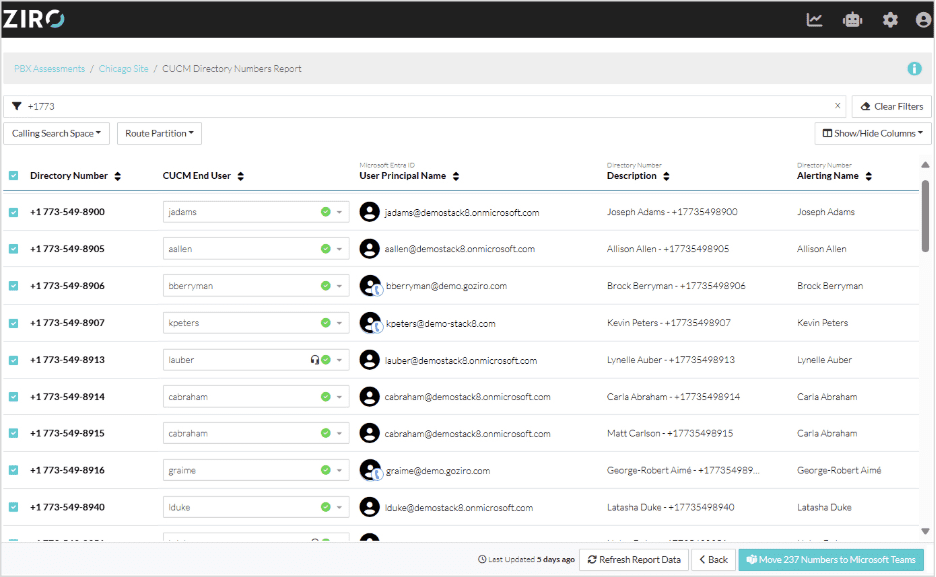Uncheck row +1 773-549-8914

(14, 397)
